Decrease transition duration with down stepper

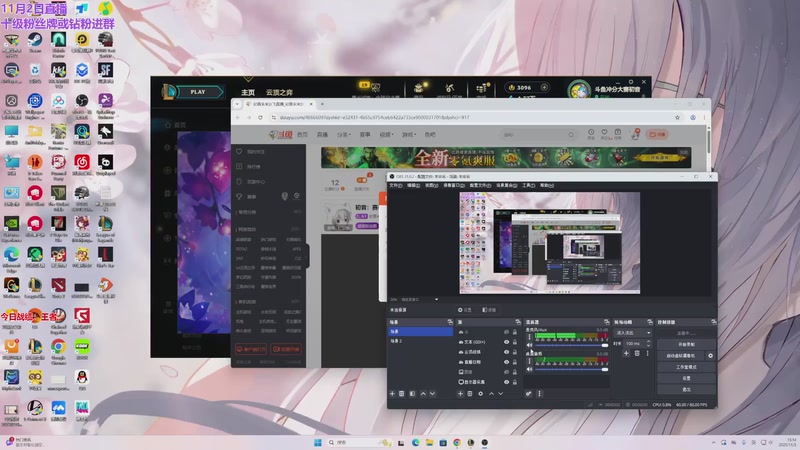[648, 345]
